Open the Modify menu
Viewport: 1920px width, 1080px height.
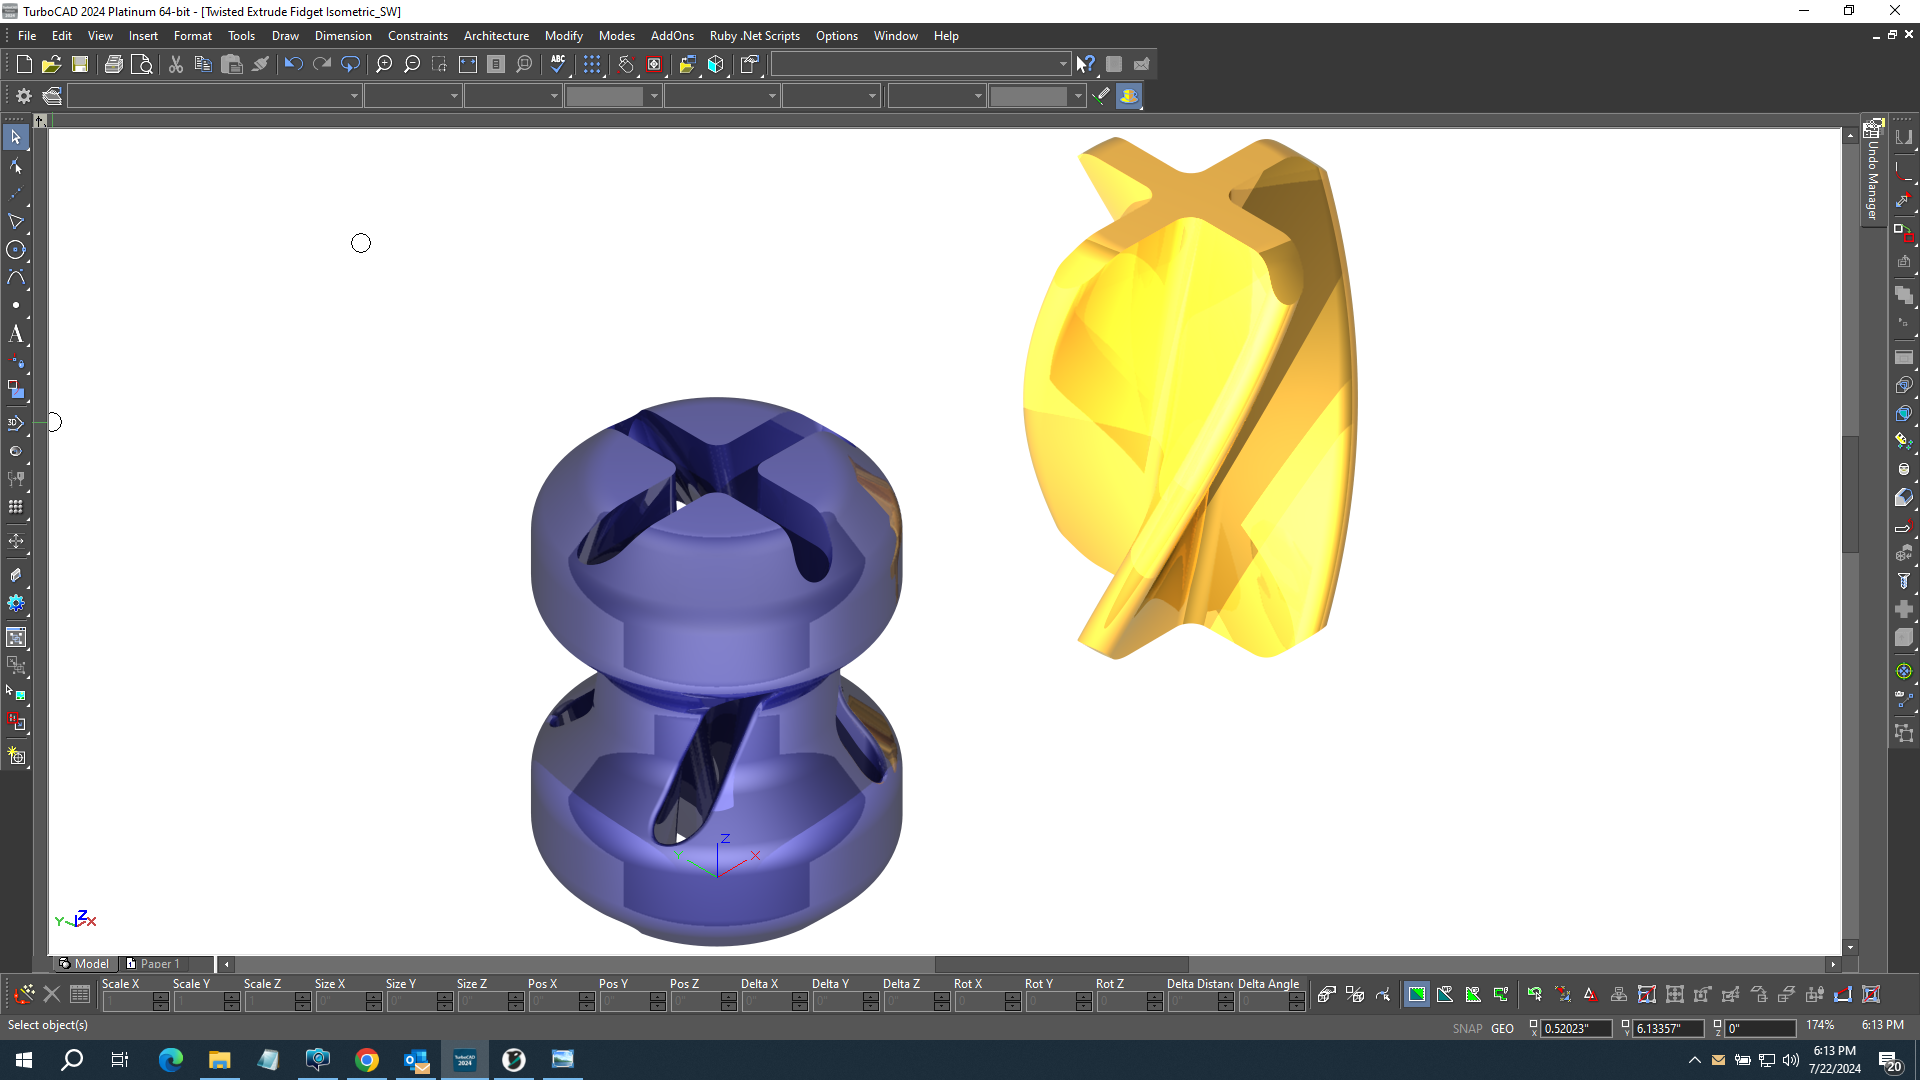coord(564,36)
